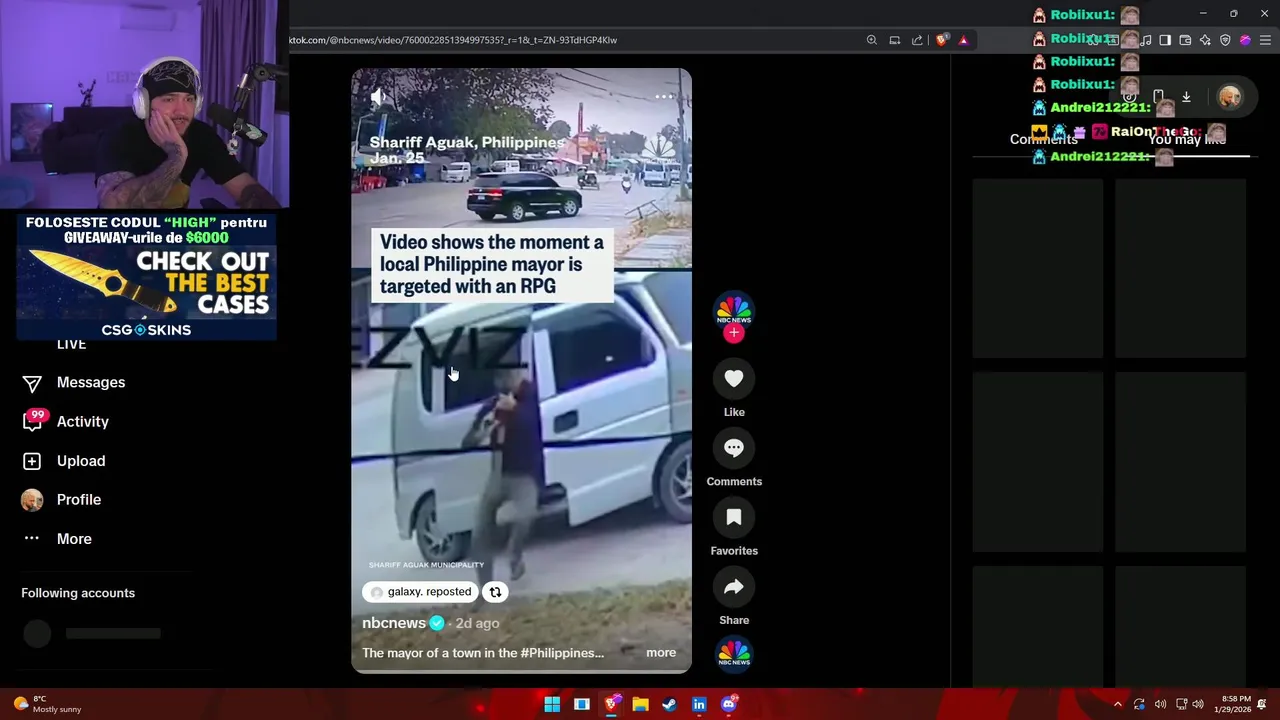Repost the video using the repost icon
Screen dimensions: 1280x720
495,592
